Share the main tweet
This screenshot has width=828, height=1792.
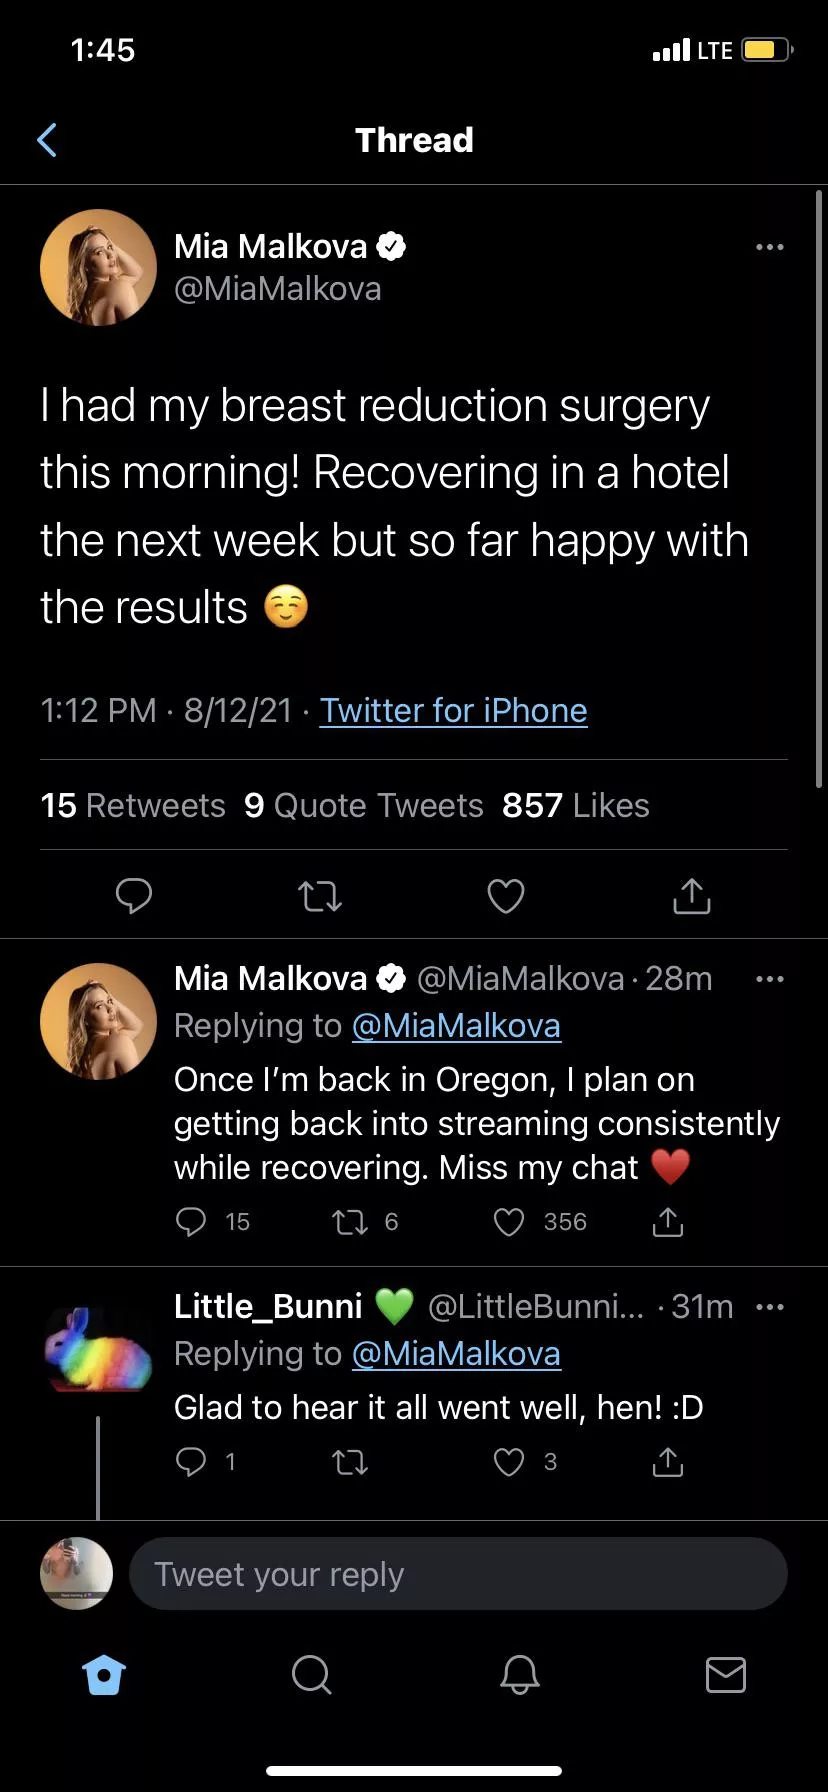[691, 896]
